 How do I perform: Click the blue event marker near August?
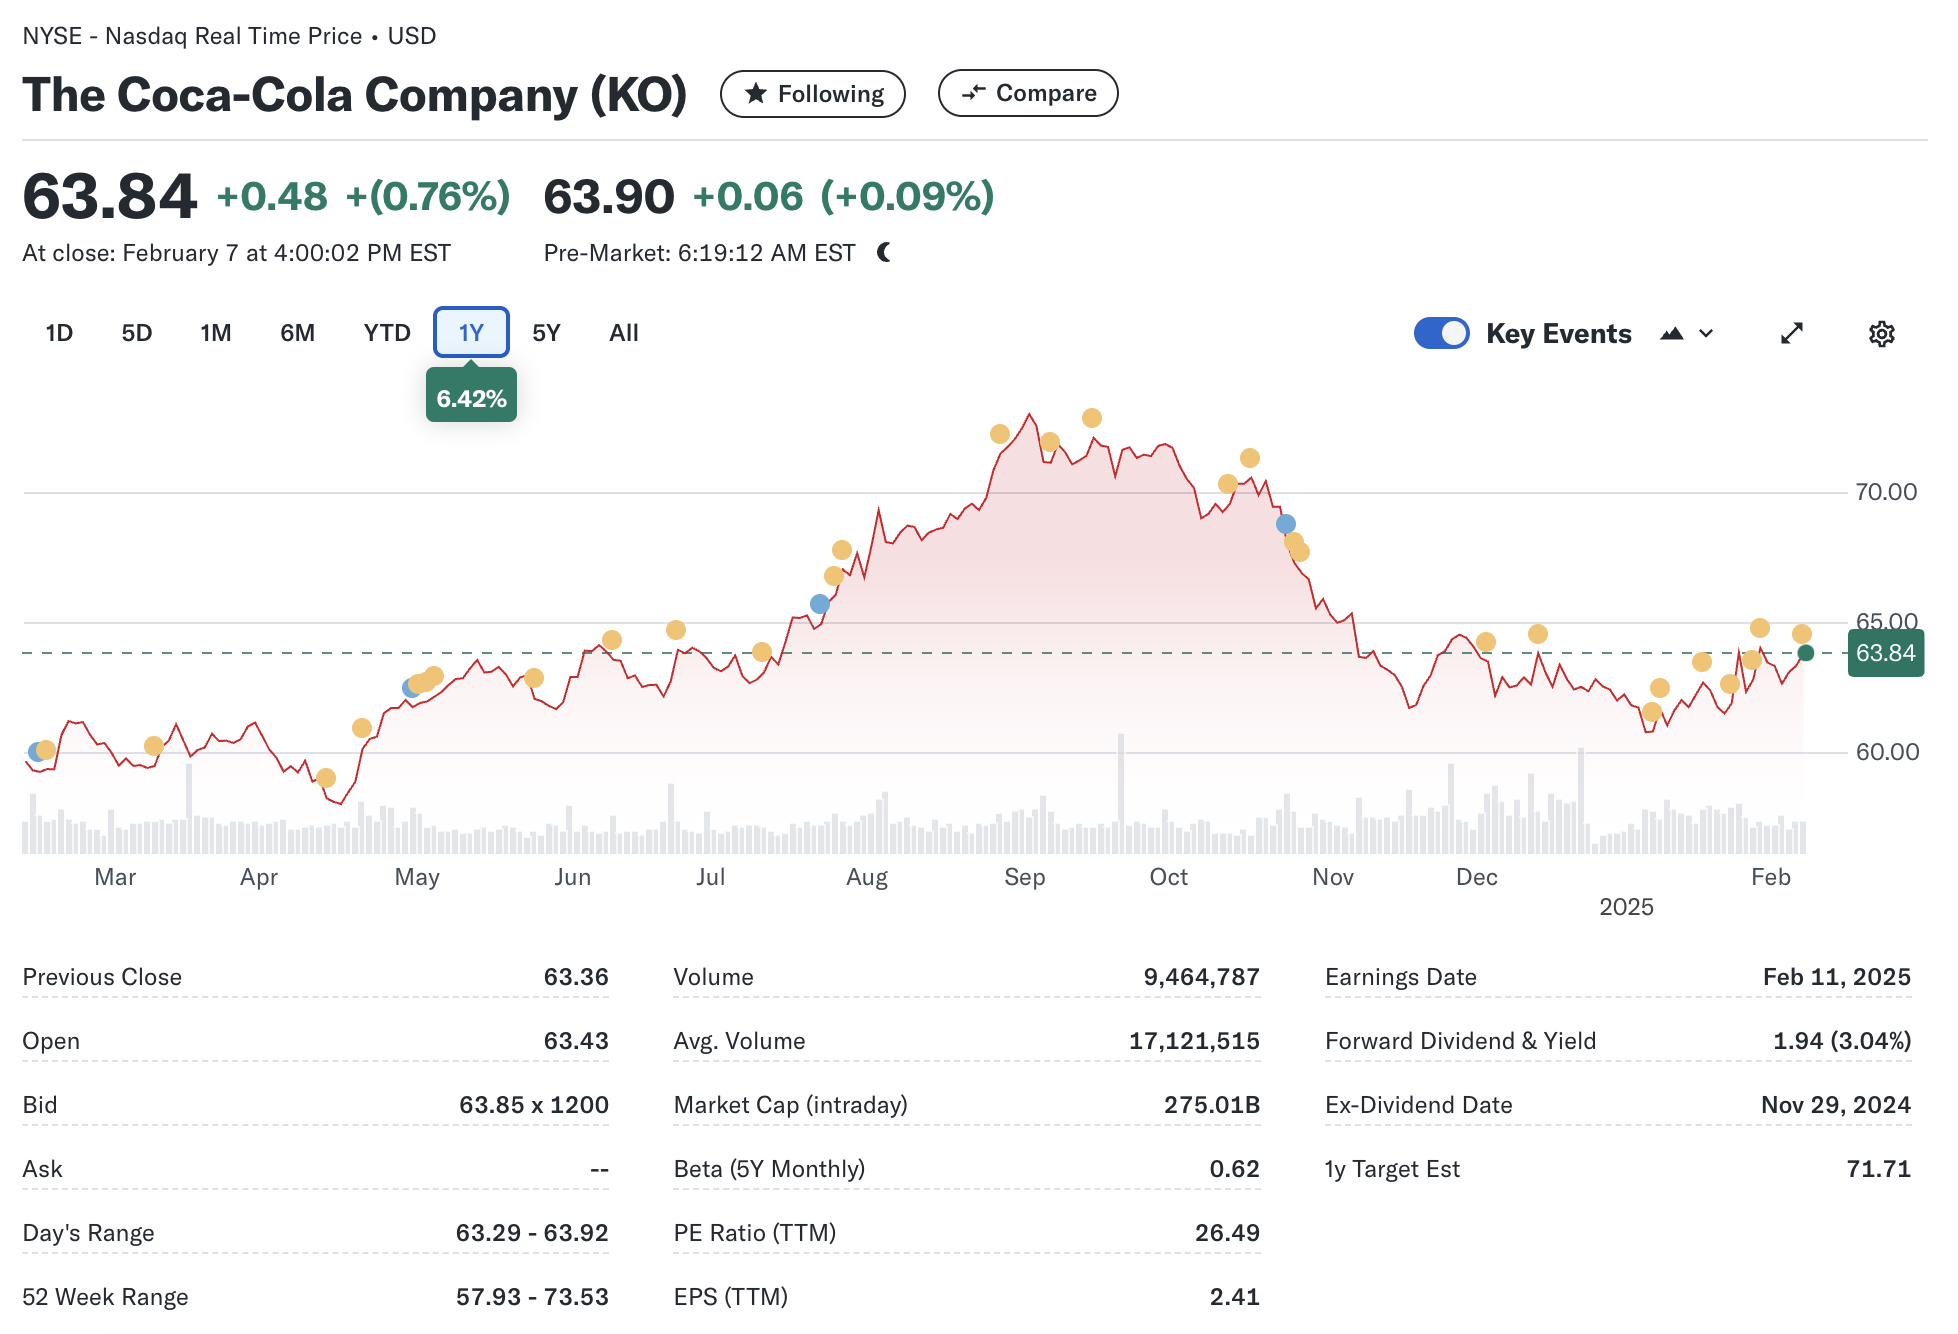pos(820,604)
